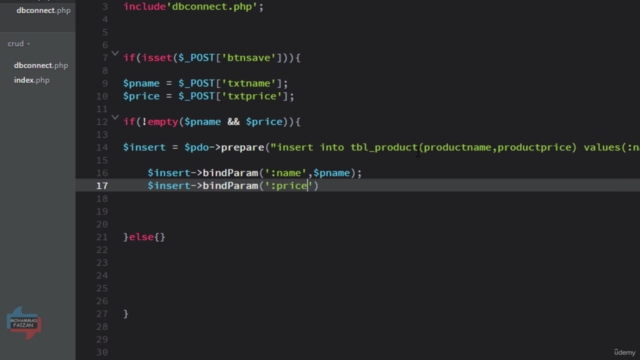The image size is (640, 360).
Task: Open dbconnect.php under the crud folder
Action: pyautogui.click(x=41, y=65)
